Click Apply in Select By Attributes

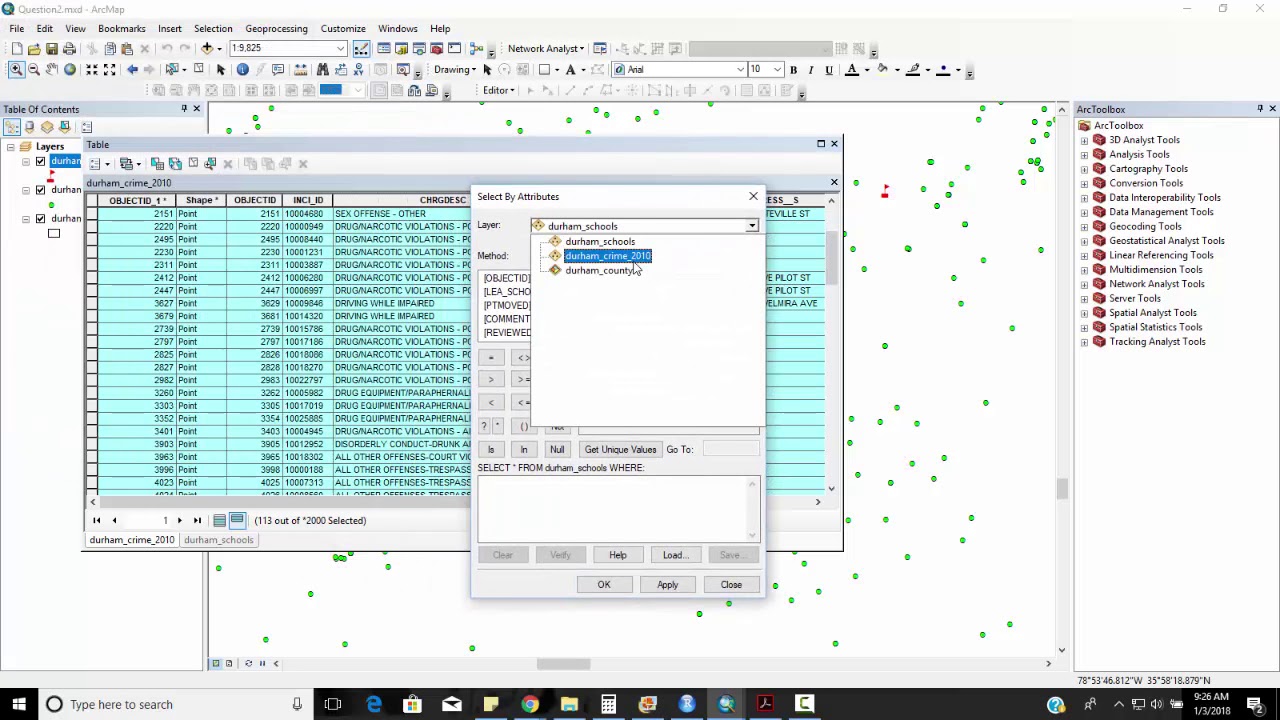[667, 584]
